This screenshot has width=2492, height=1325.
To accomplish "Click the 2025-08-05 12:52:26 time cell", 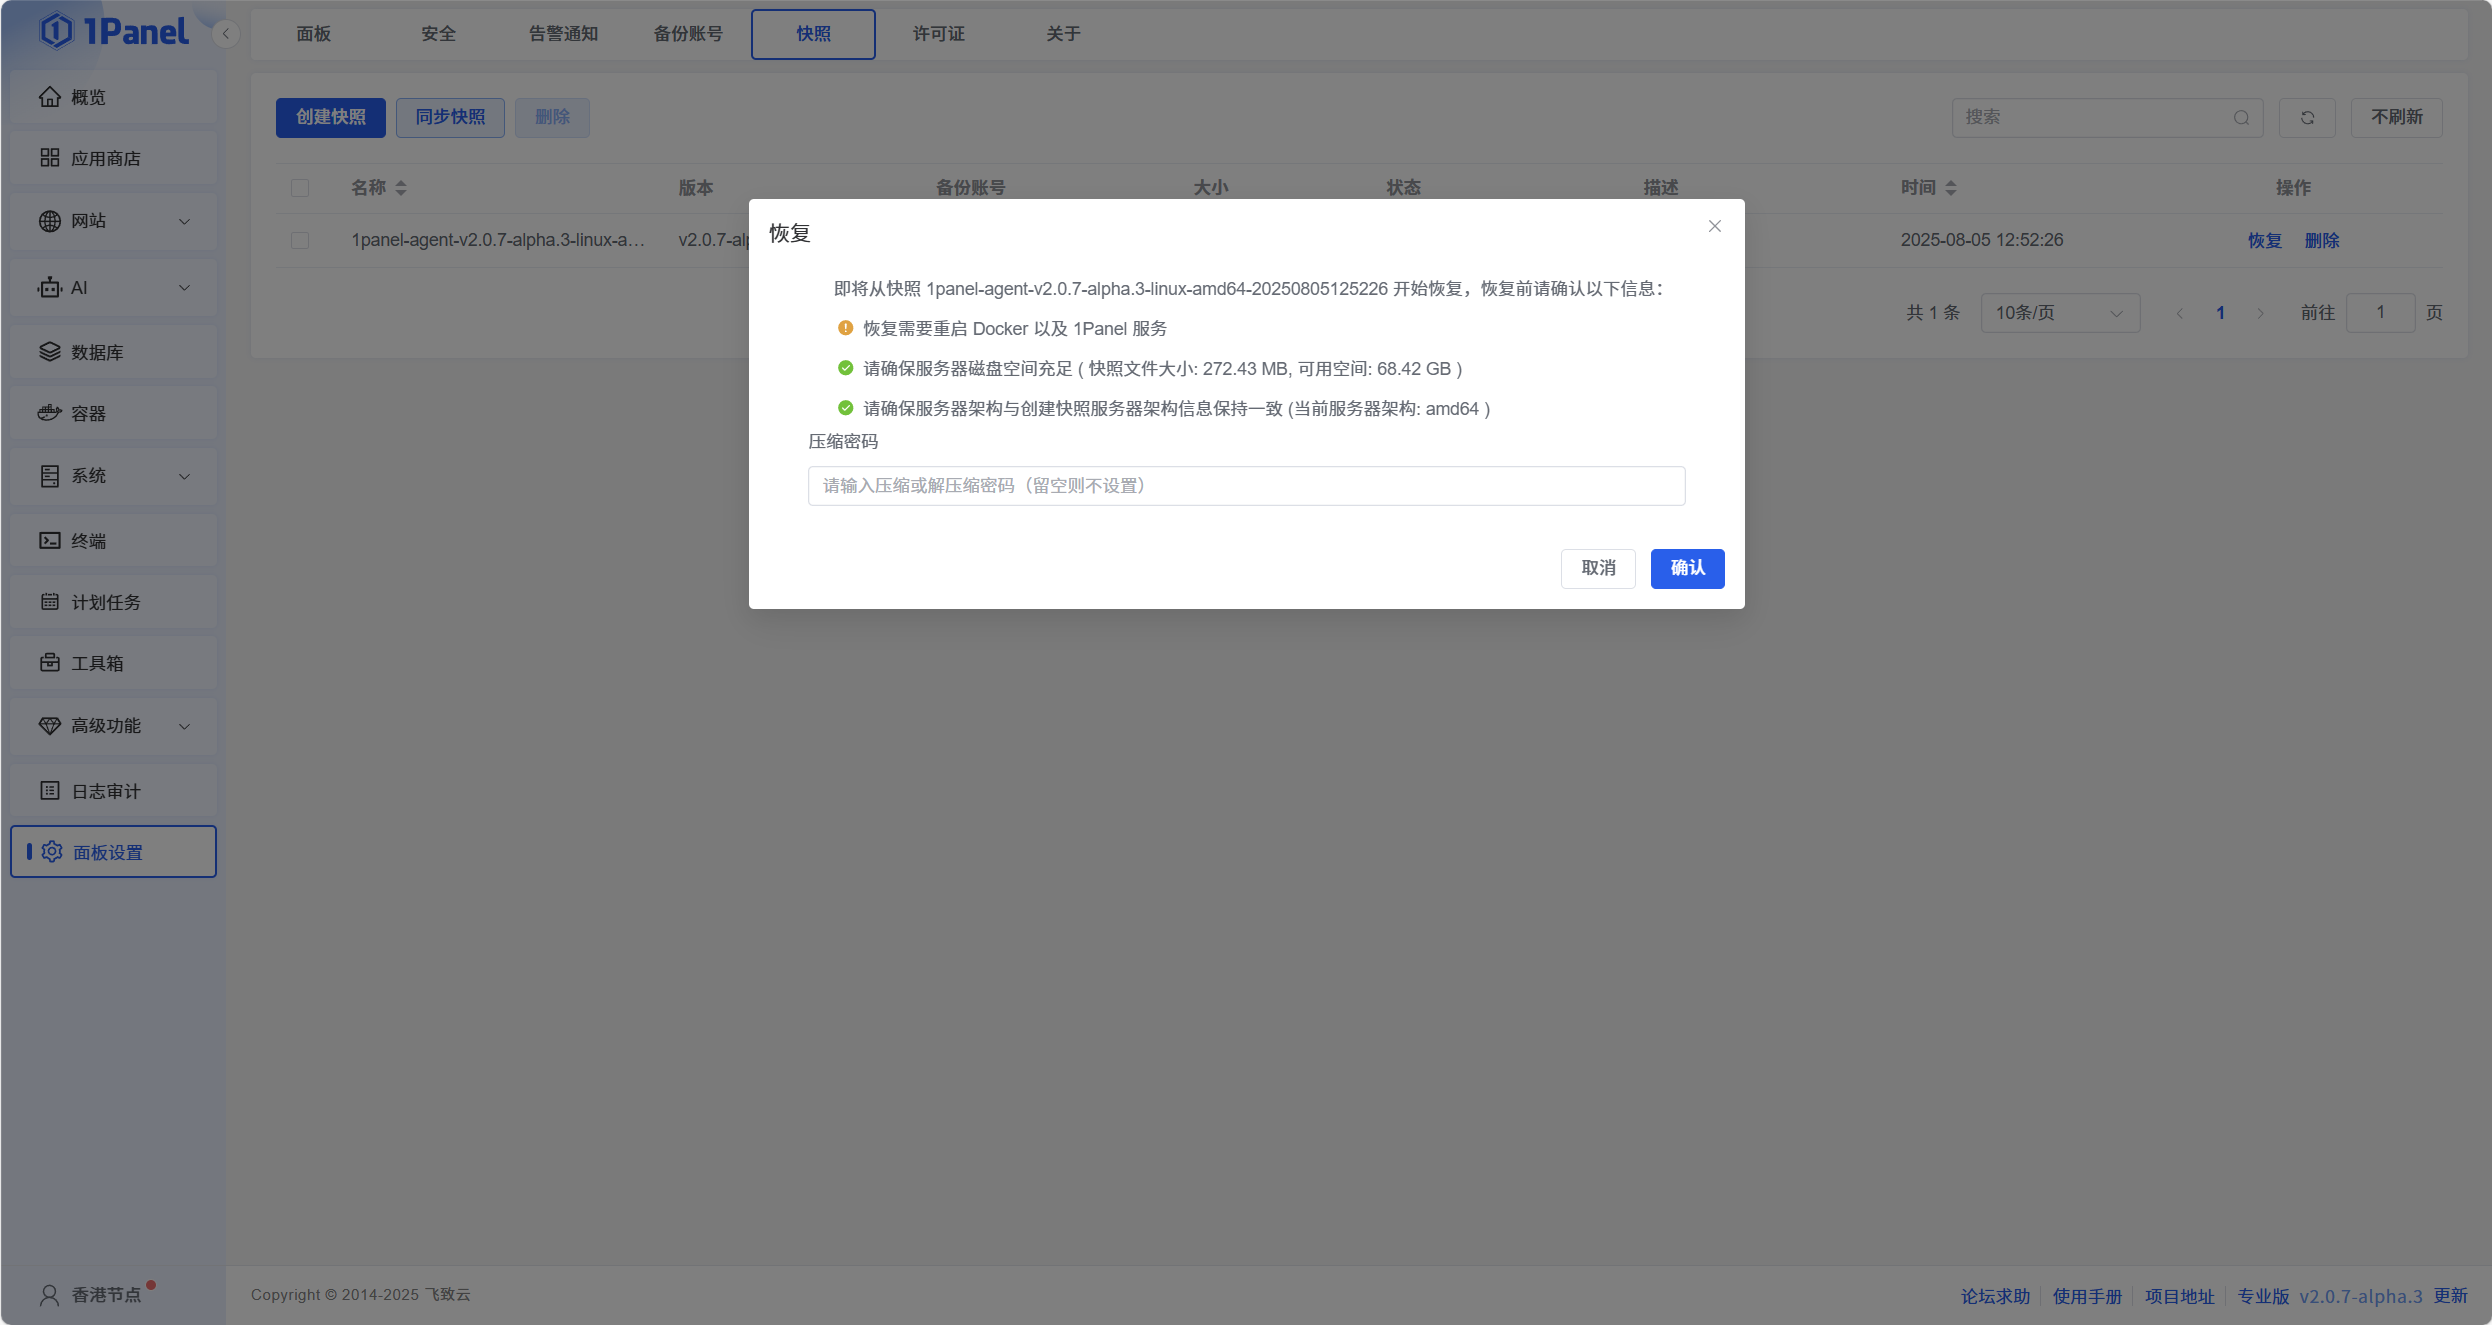I will (x=1982, y=241).
